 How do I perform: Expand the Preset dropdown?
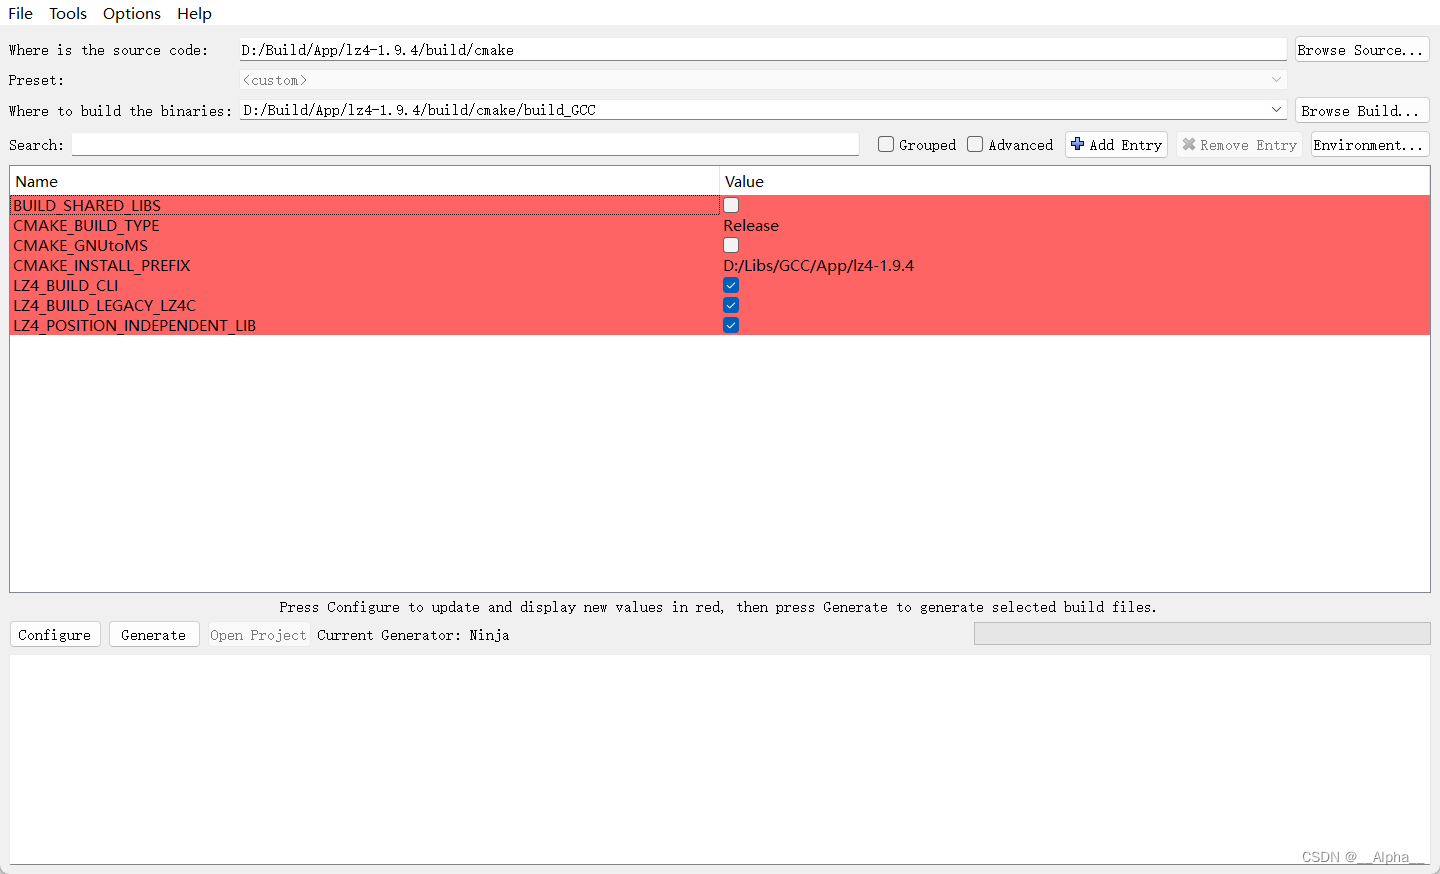pyautogui.click(x=1277, y=79)
